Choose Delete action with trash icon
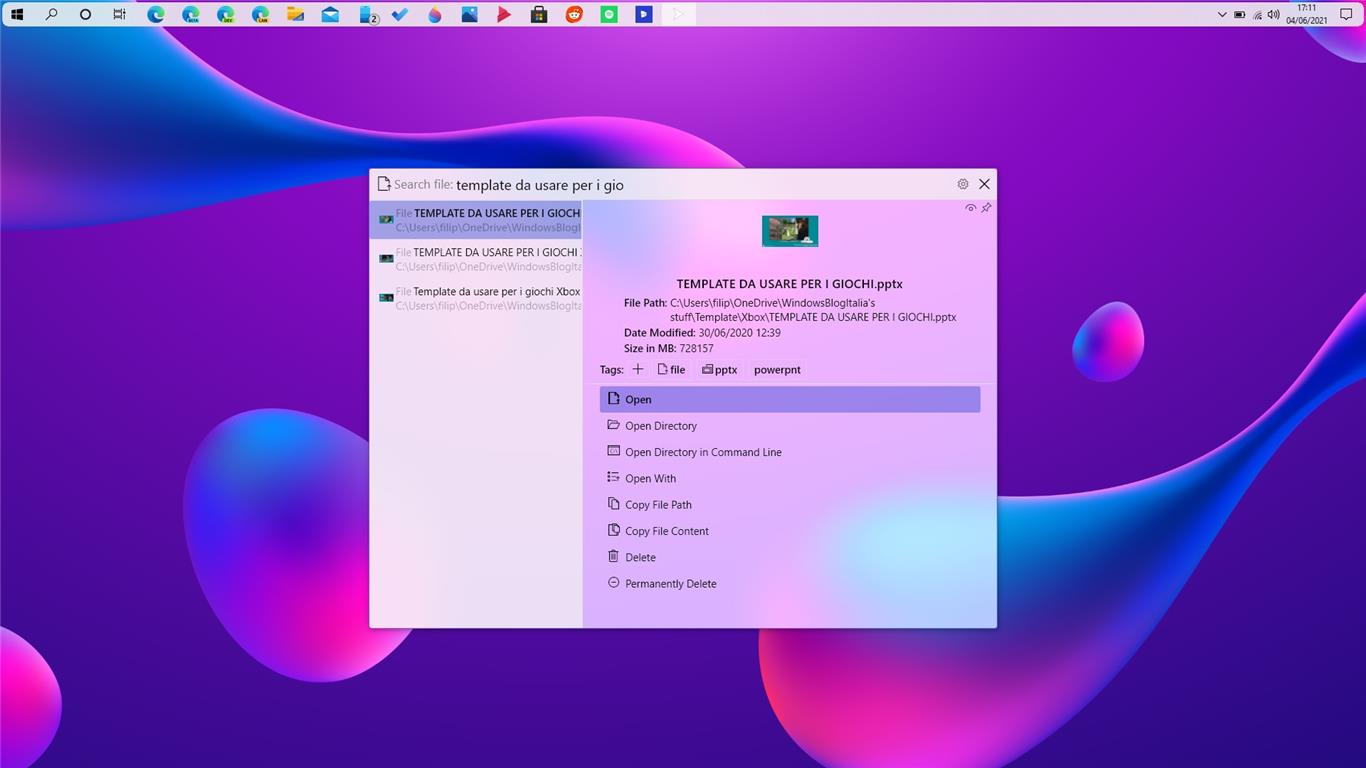Viewport: 1366px width, 768px height. (x=640, y=558)
